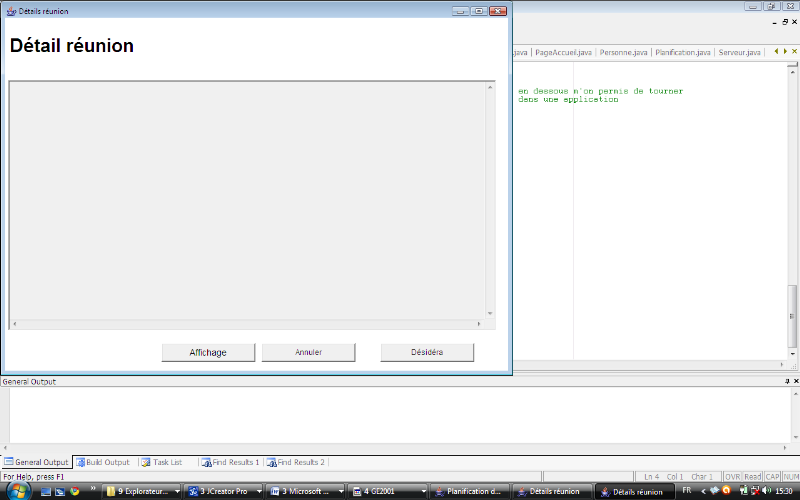The image size is (800, 500).
Task: Close the current editor tab with the yellow X
Action: (x=794, y=51)
